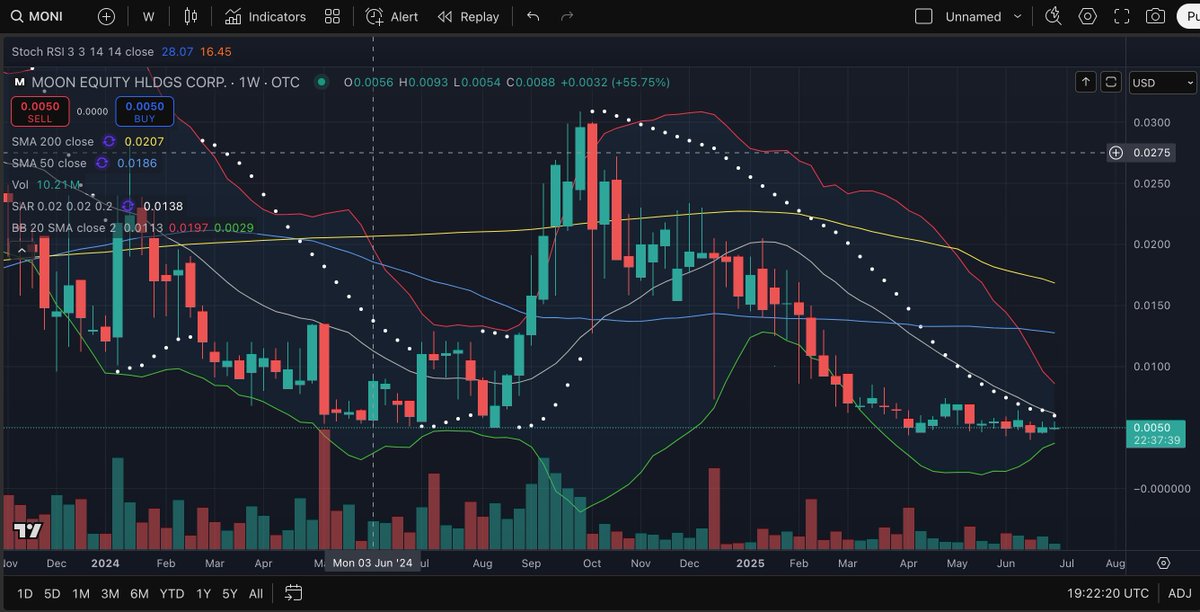Screen dimensions: 1200x612
Task: Click the 0.0300 price axis label
Action: pos(1154,123)
